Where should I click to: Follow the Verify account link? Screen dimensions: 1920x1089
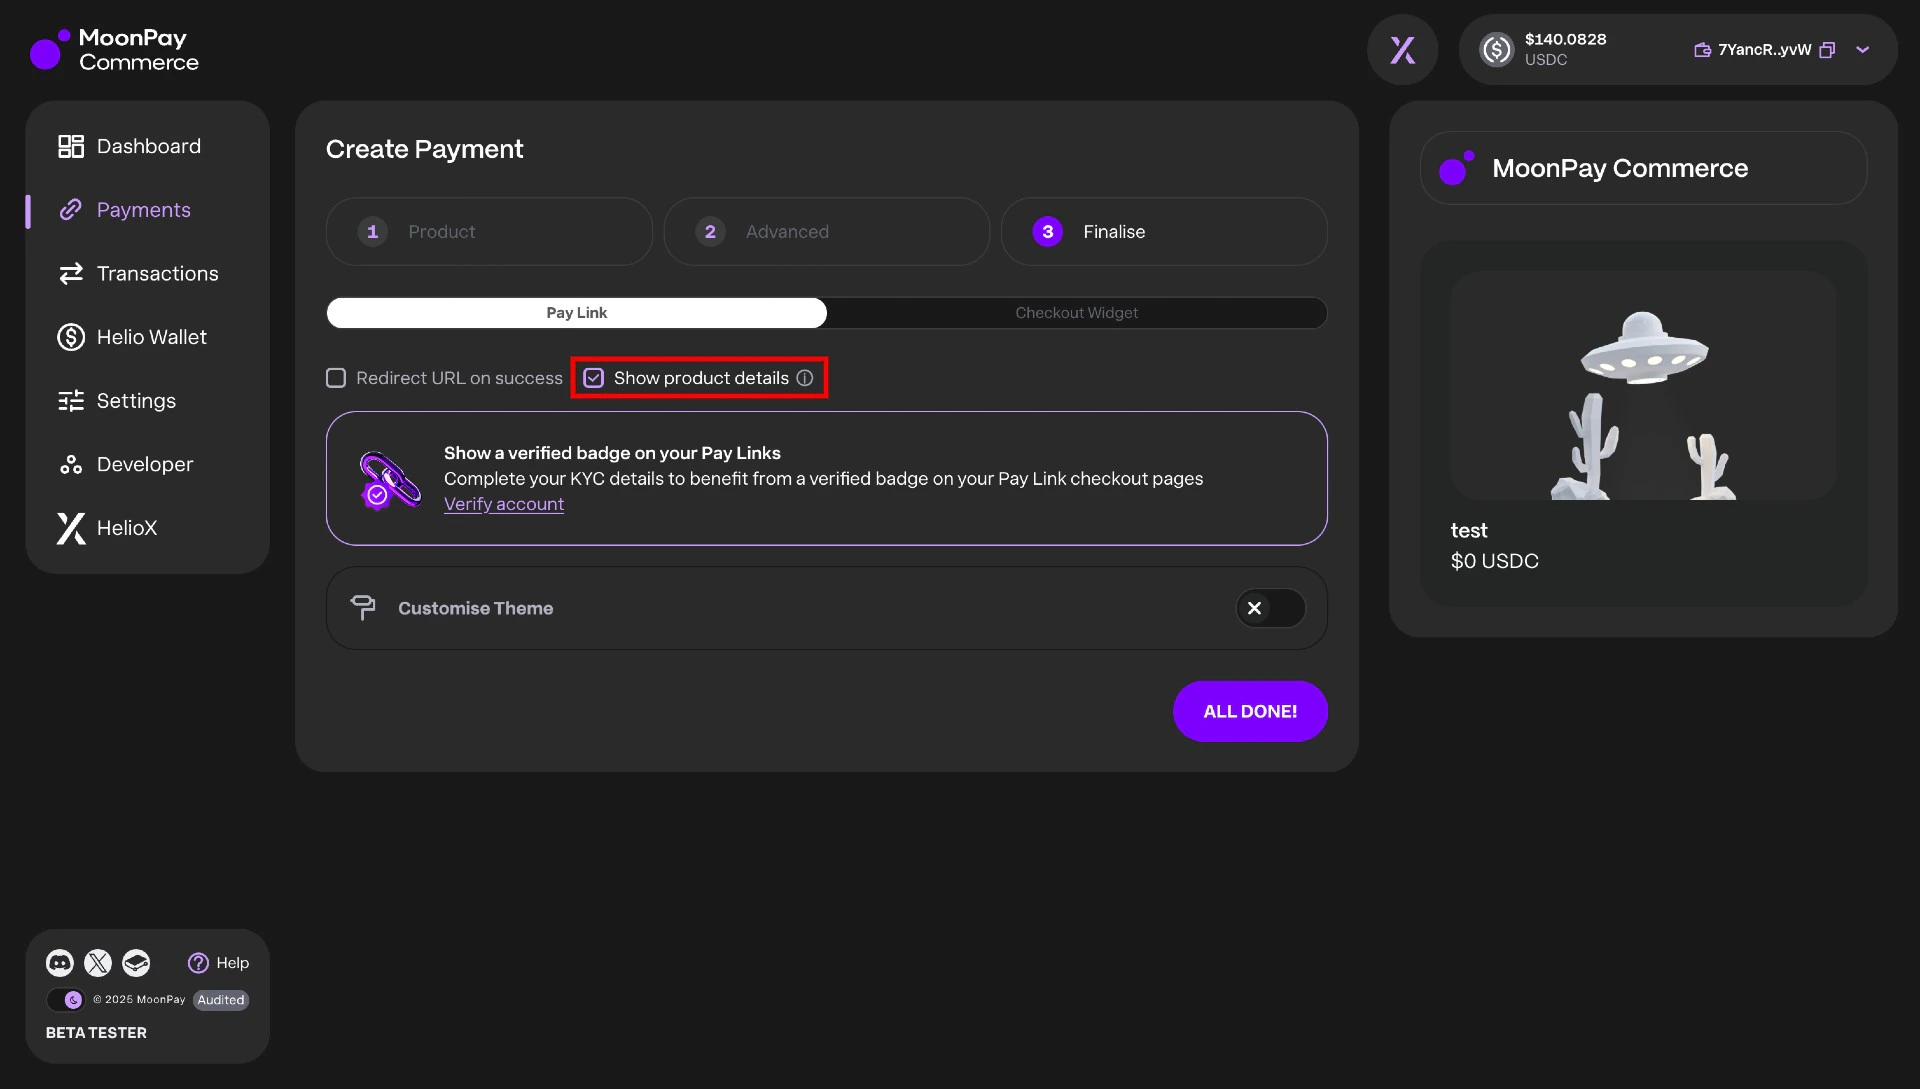point(504,504)
